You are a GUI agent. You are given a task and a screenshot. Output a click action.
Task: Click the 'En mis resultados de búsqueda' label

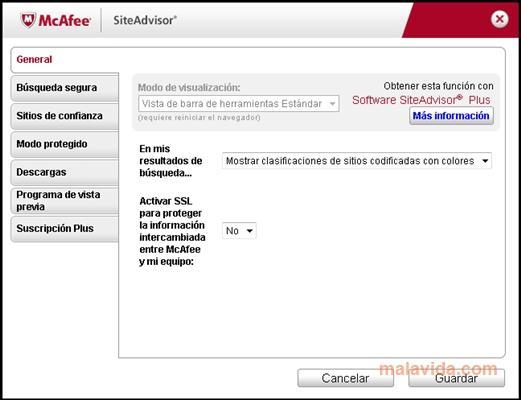(171, 161)
